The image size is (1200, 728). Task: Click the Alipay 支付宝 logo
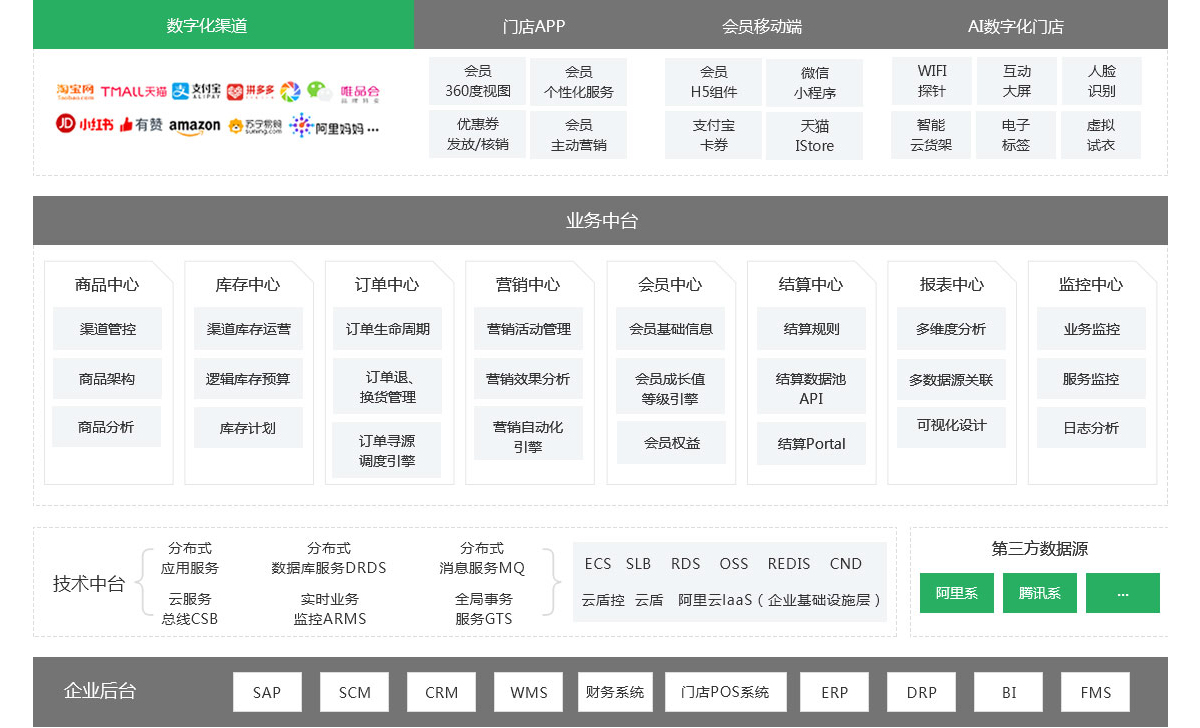tap(196, 92)
